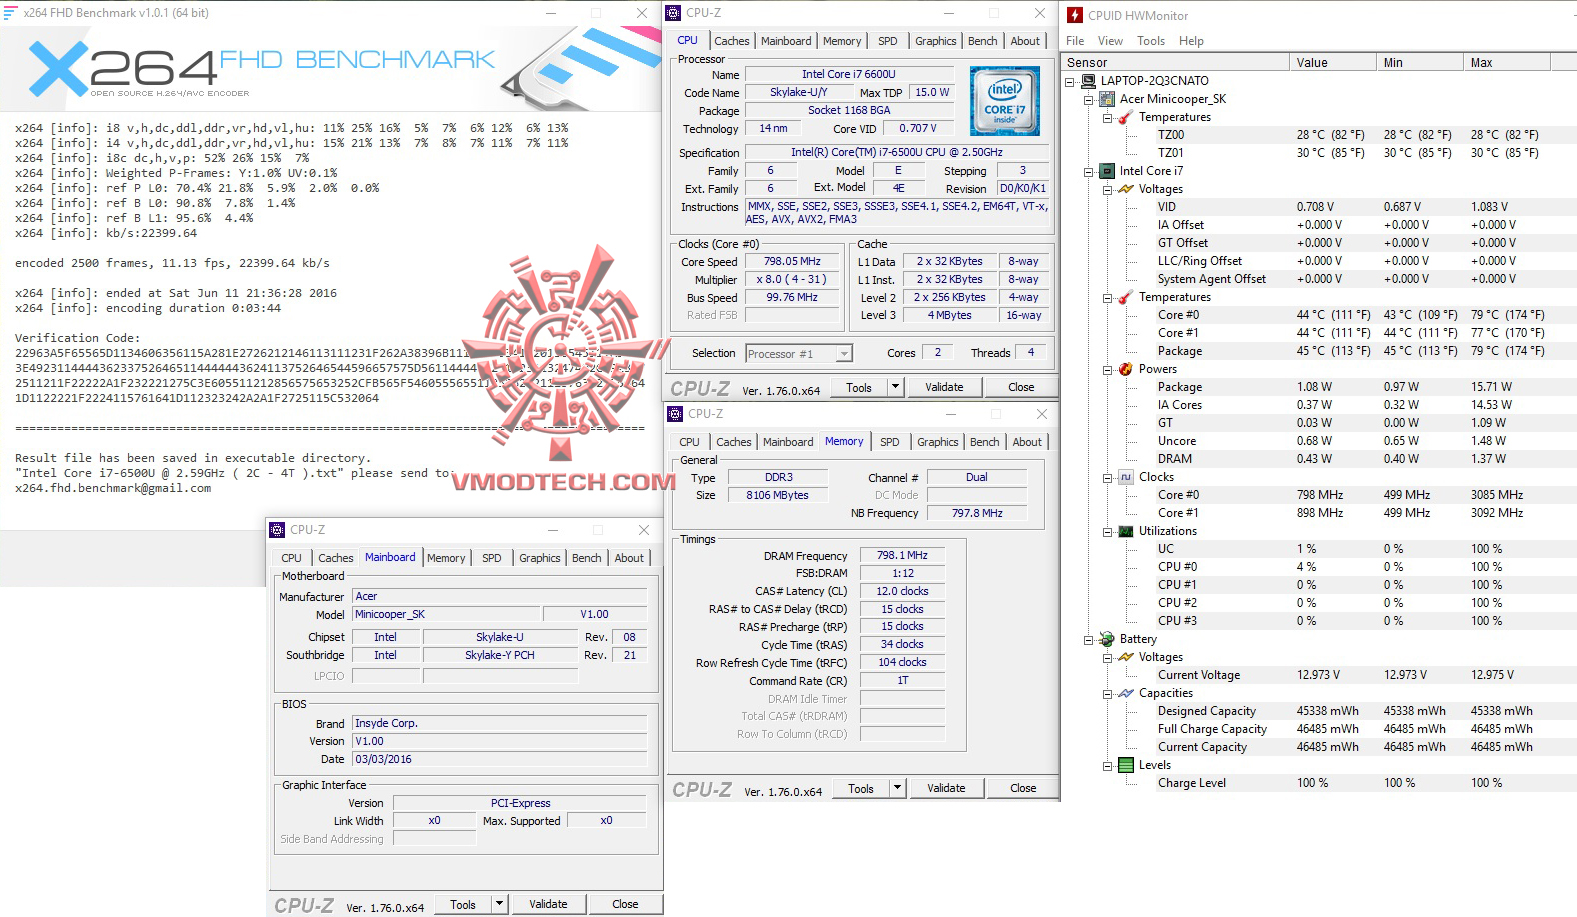Screen dimensions: 1577x917
Task: Click the Mainboard Model field Minicooper_SK
Action: pos(445,614)
